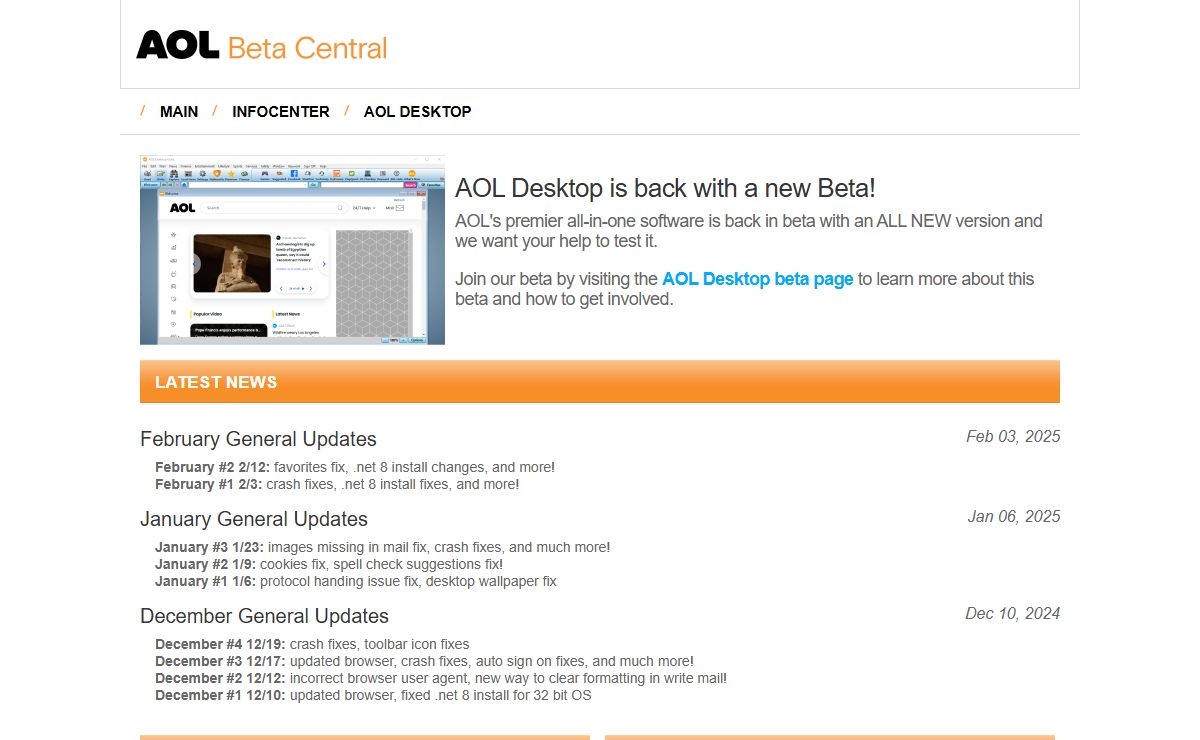Click the "AOL Desktop is back with a new Beta!" headline
The height and width of the screenshot is (740, 1200).
[x=665, y=188]
